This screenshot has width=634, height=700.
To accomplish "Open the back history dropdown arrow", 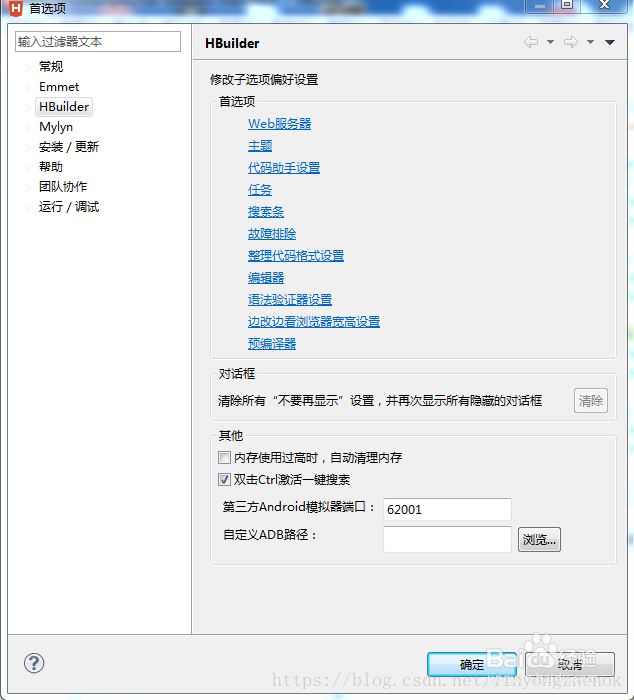I will coord(551,42).
